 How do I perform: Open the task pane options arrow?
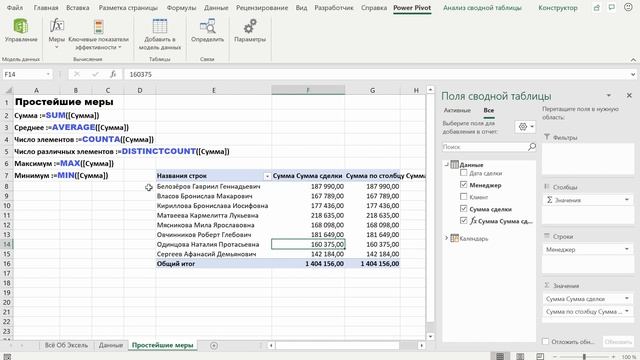(609, 95)
